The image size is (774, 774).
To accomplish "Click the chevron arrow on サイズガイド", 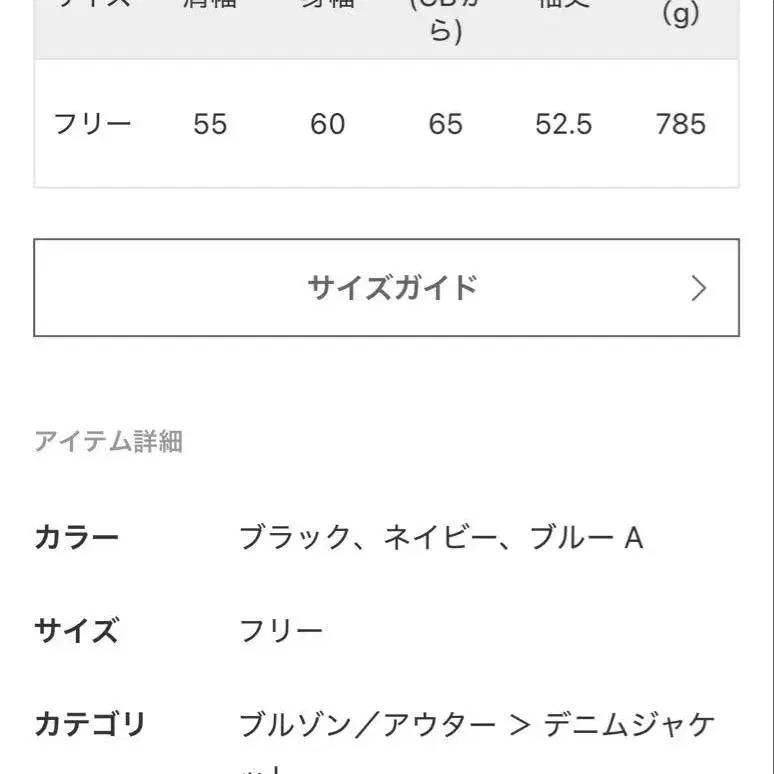I will pyautogui.click(x=699, y=289).
